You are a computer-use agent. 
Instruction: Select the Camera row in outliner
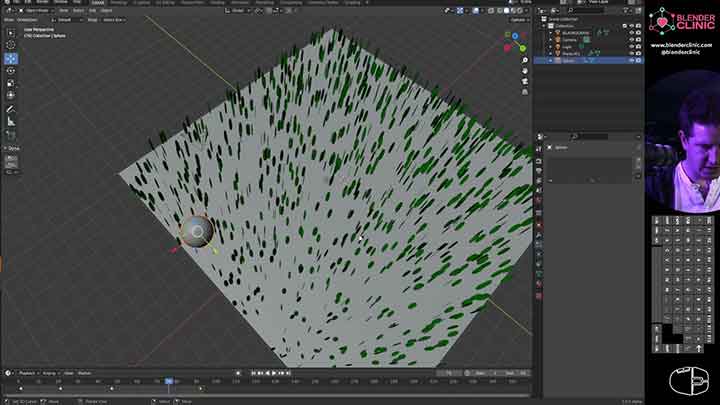coord(588,40)
